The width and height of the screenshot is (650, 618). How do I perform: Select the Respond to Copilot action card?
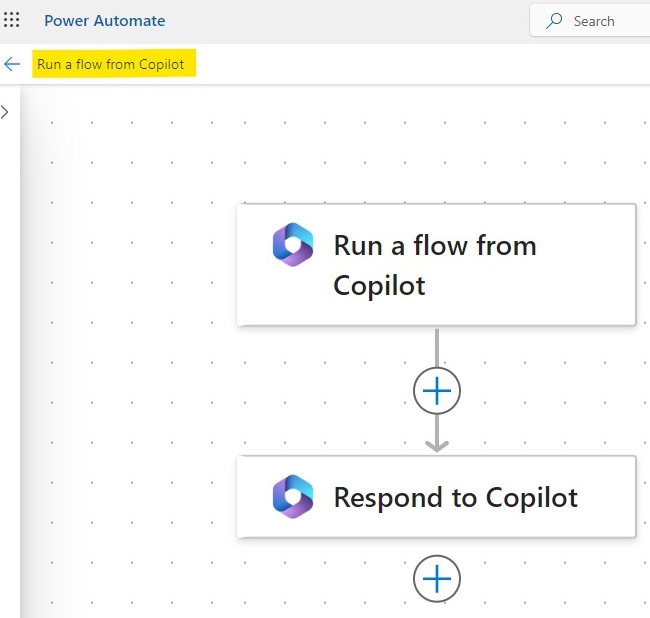(436, 497)
